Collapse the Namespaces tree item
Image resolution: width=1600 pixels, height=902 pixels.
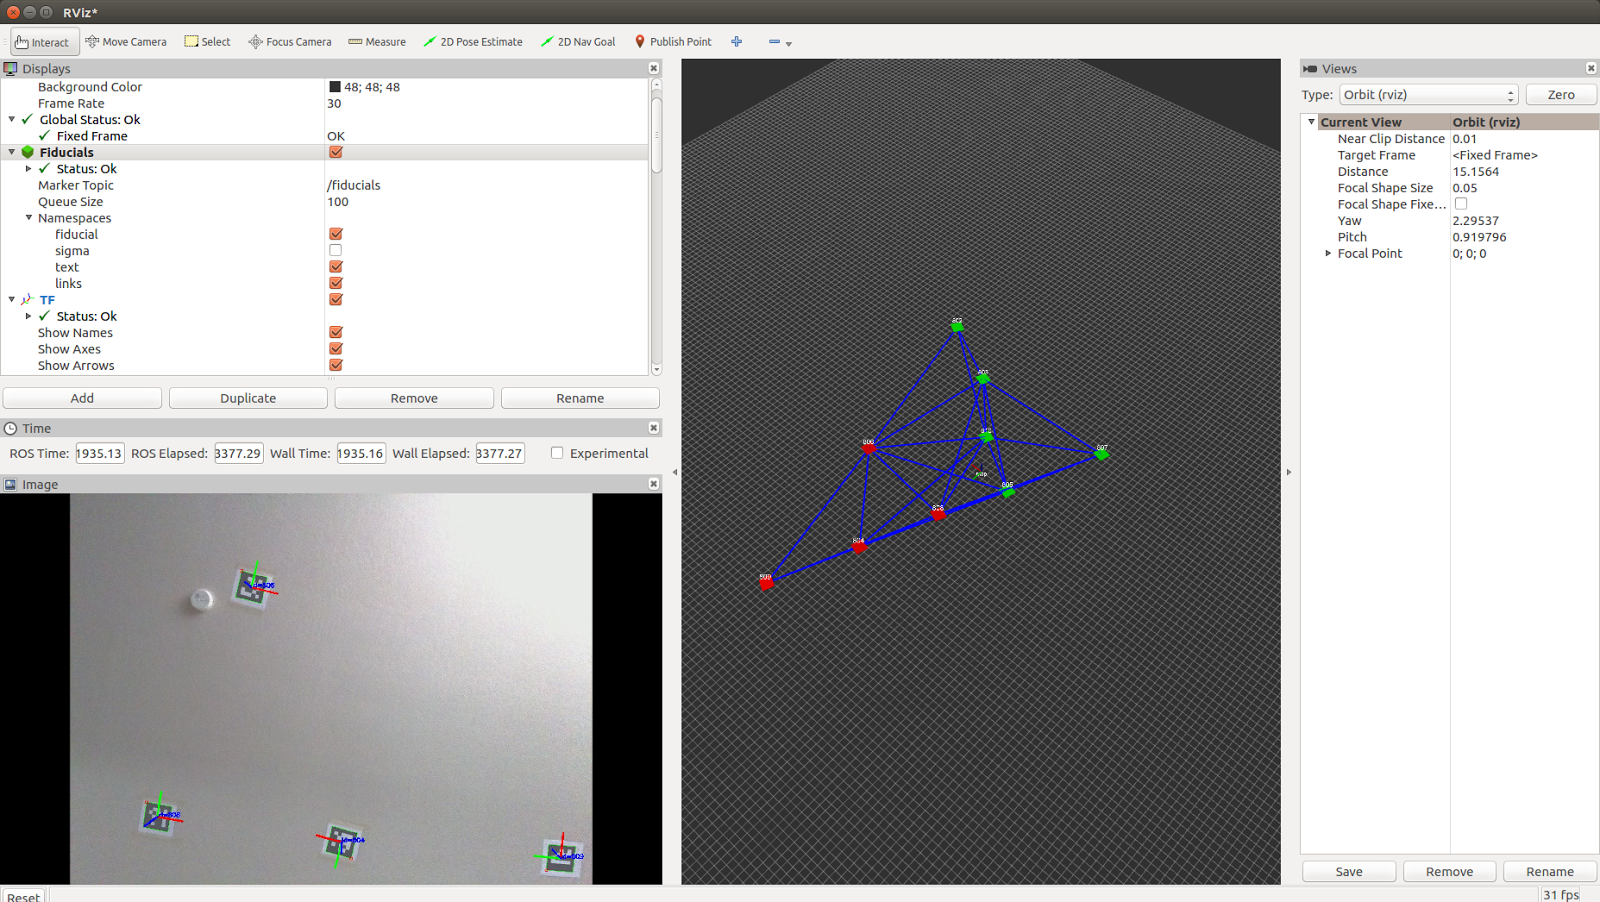click(x=29, y=218)
